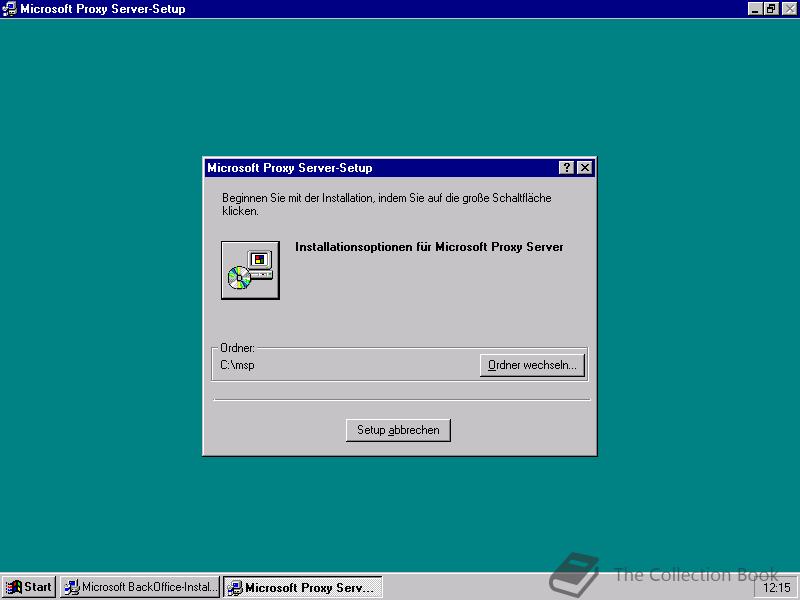Click Setup abbrechen to cancel setup
Viewport: 800px width, 600px height.
pos(398,430)
